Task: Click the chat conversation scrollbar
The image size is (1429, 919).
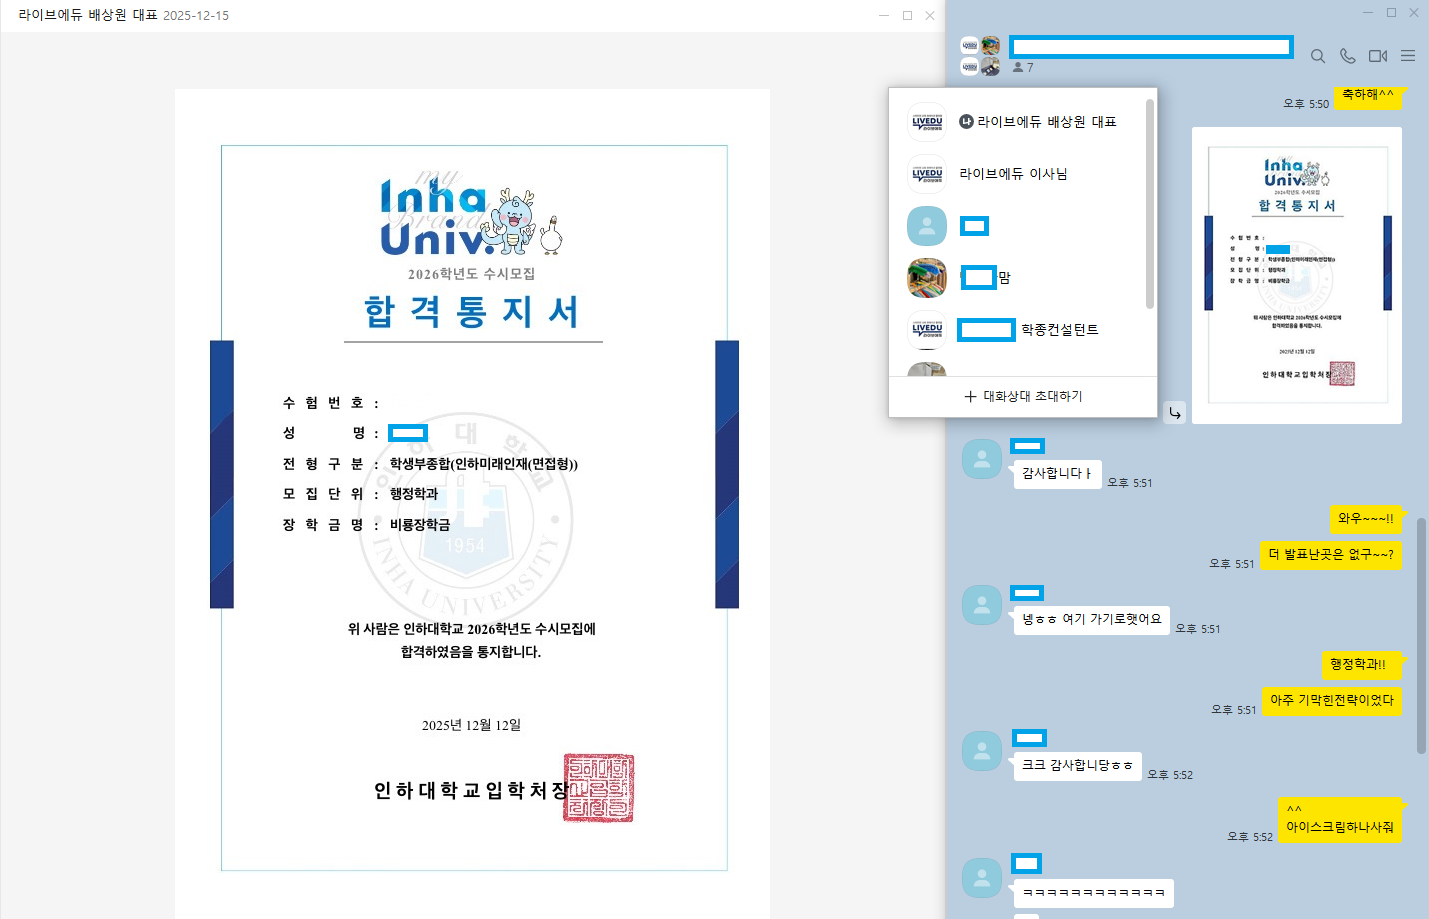Action: point(1422,635)
